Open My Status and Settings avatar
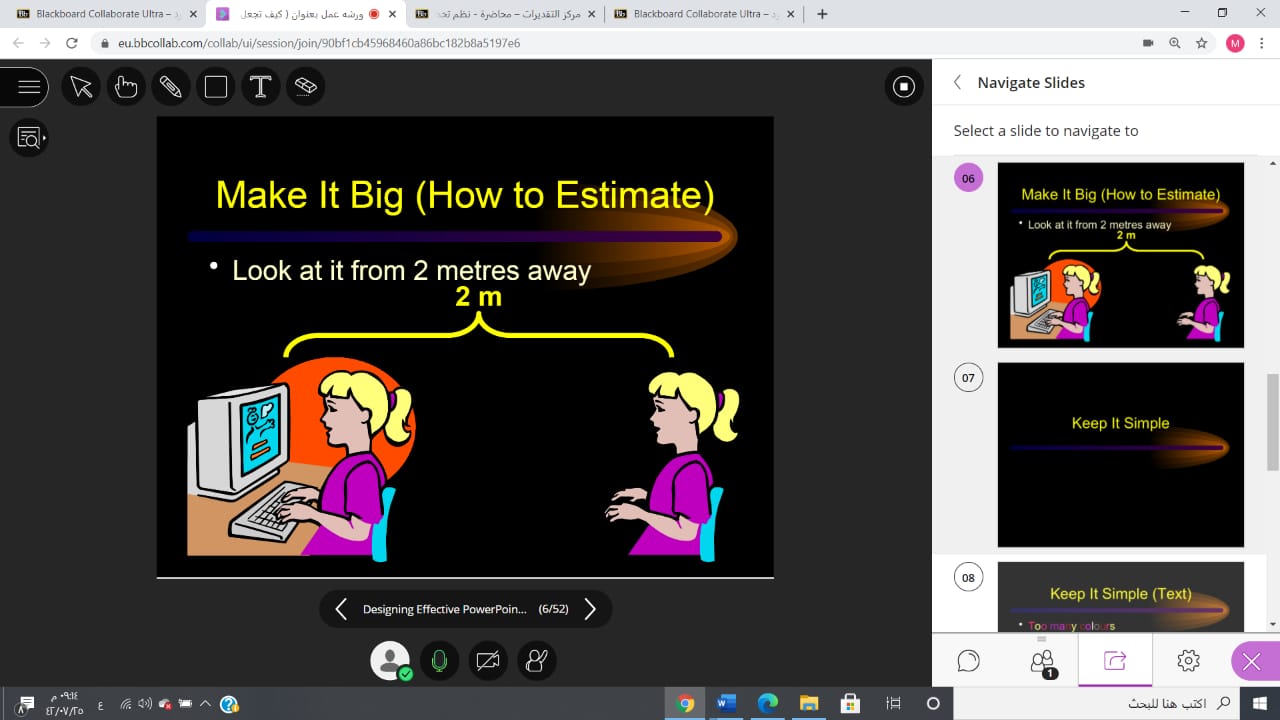The image size is (1280, 720). click(x=389, y=661)
